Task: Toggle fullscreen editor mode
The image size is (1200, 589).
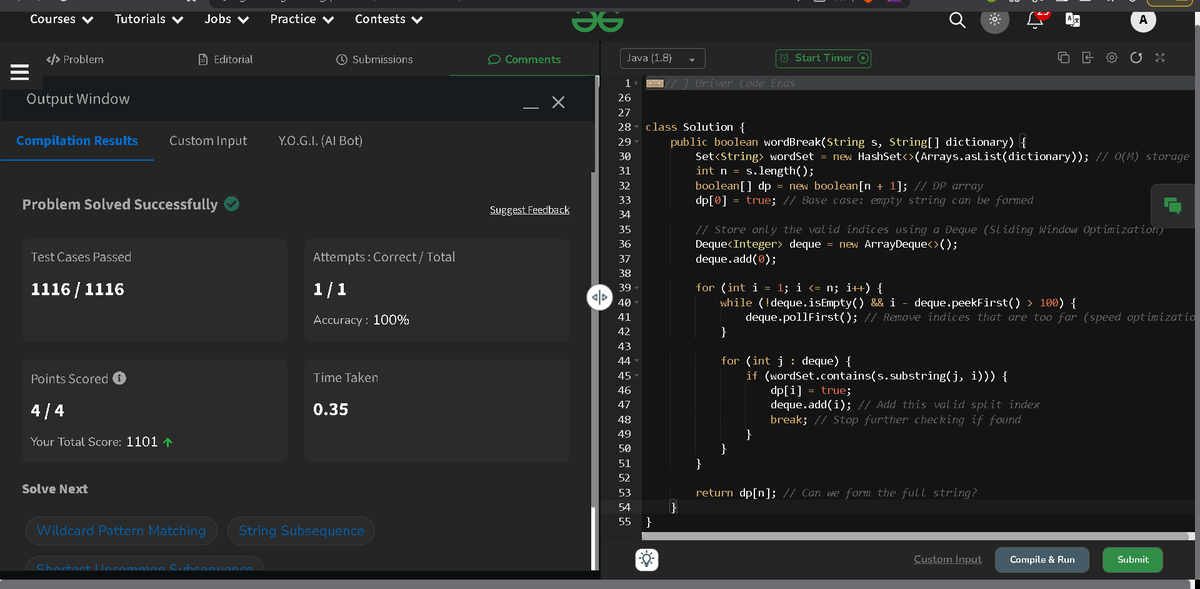Action: [x=1160, y=58]
